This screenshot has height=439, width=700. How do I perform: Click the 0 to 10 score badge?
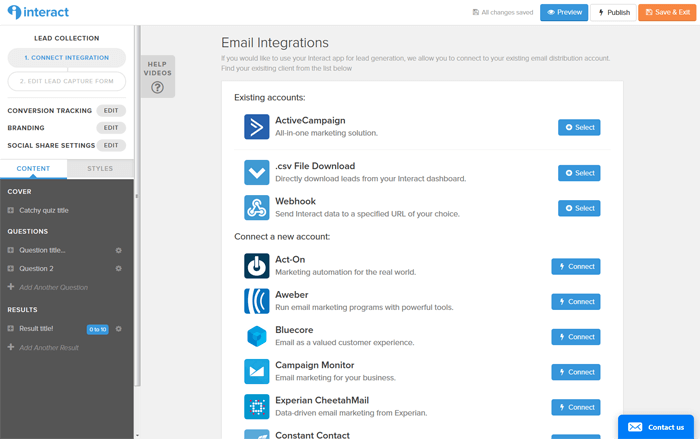click(x=97, y=330)
